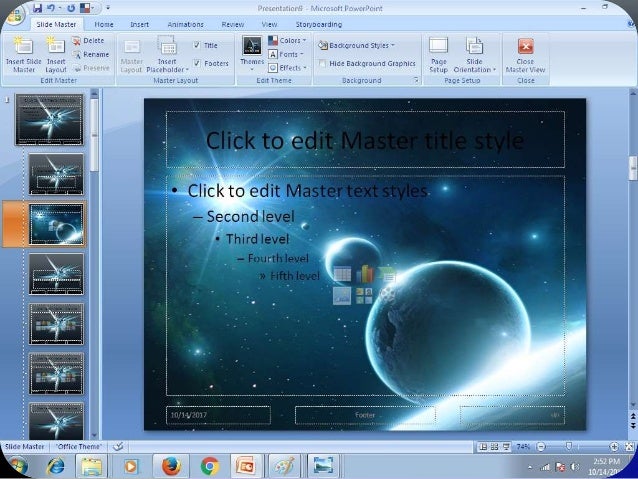The height and width of the screenshot is (479, 638).
Task: Open Paint from the taskbar
Action: 284,466
